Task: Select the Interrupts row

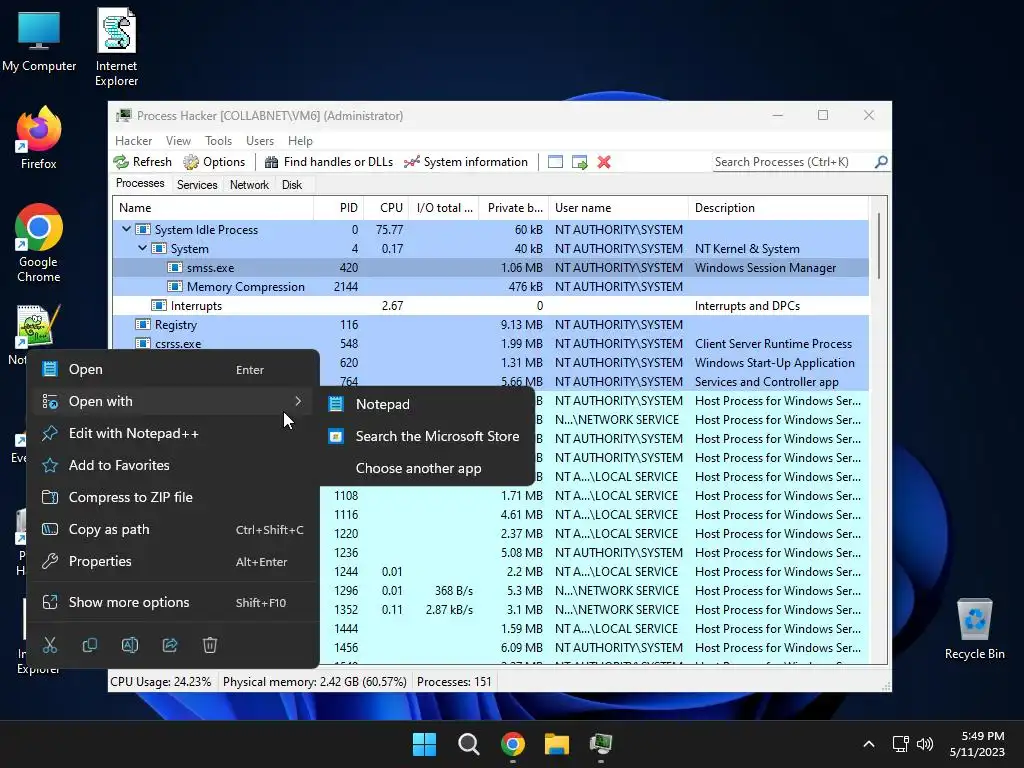Action: coord(491,306)
